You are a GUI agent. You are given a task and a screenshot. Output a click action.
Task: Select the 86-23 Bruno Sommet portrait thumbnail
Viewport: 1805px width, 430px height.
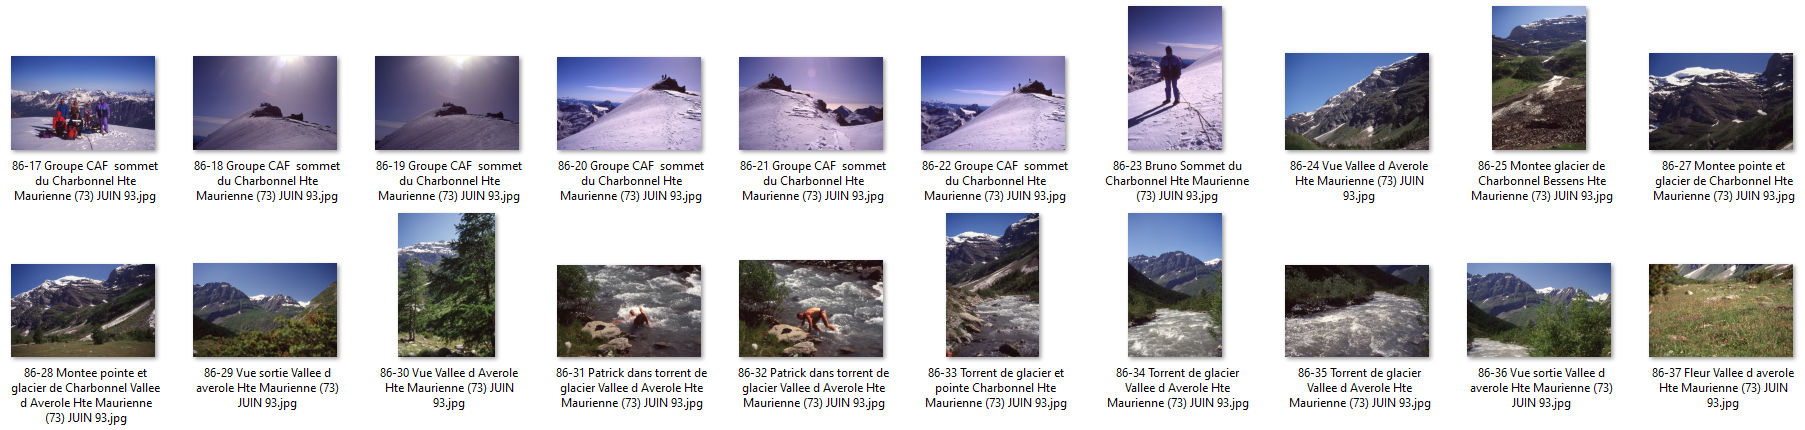[x=1175, y=78]
